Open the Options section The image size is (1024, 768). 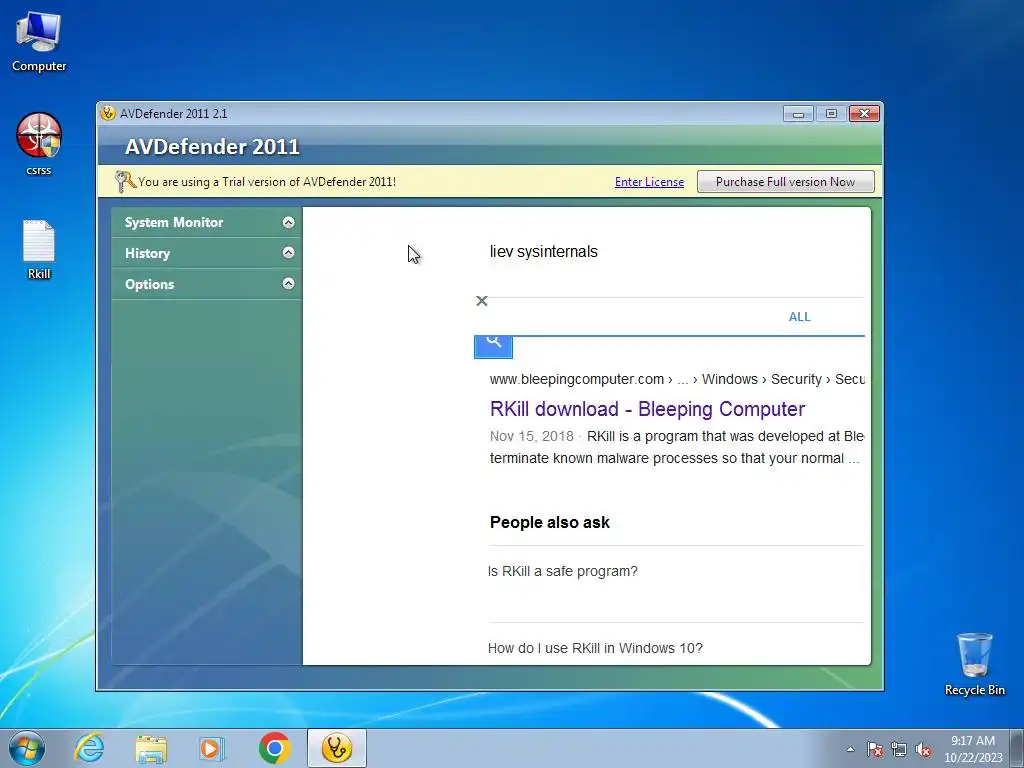click(x=206, y=284)
